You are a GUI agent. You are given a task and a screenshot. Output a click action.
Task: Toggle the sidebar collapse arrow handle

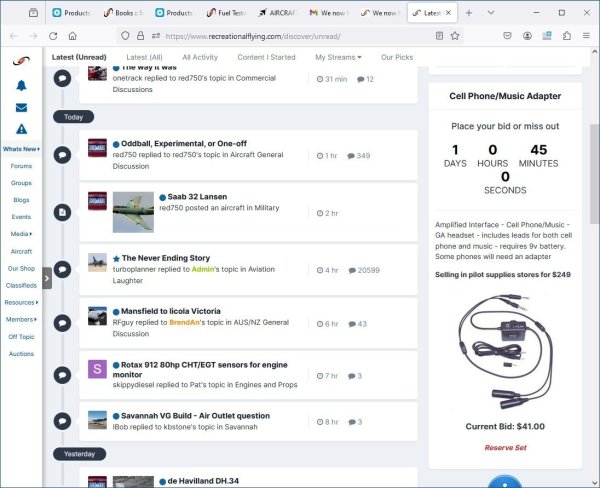pos(46,279)
